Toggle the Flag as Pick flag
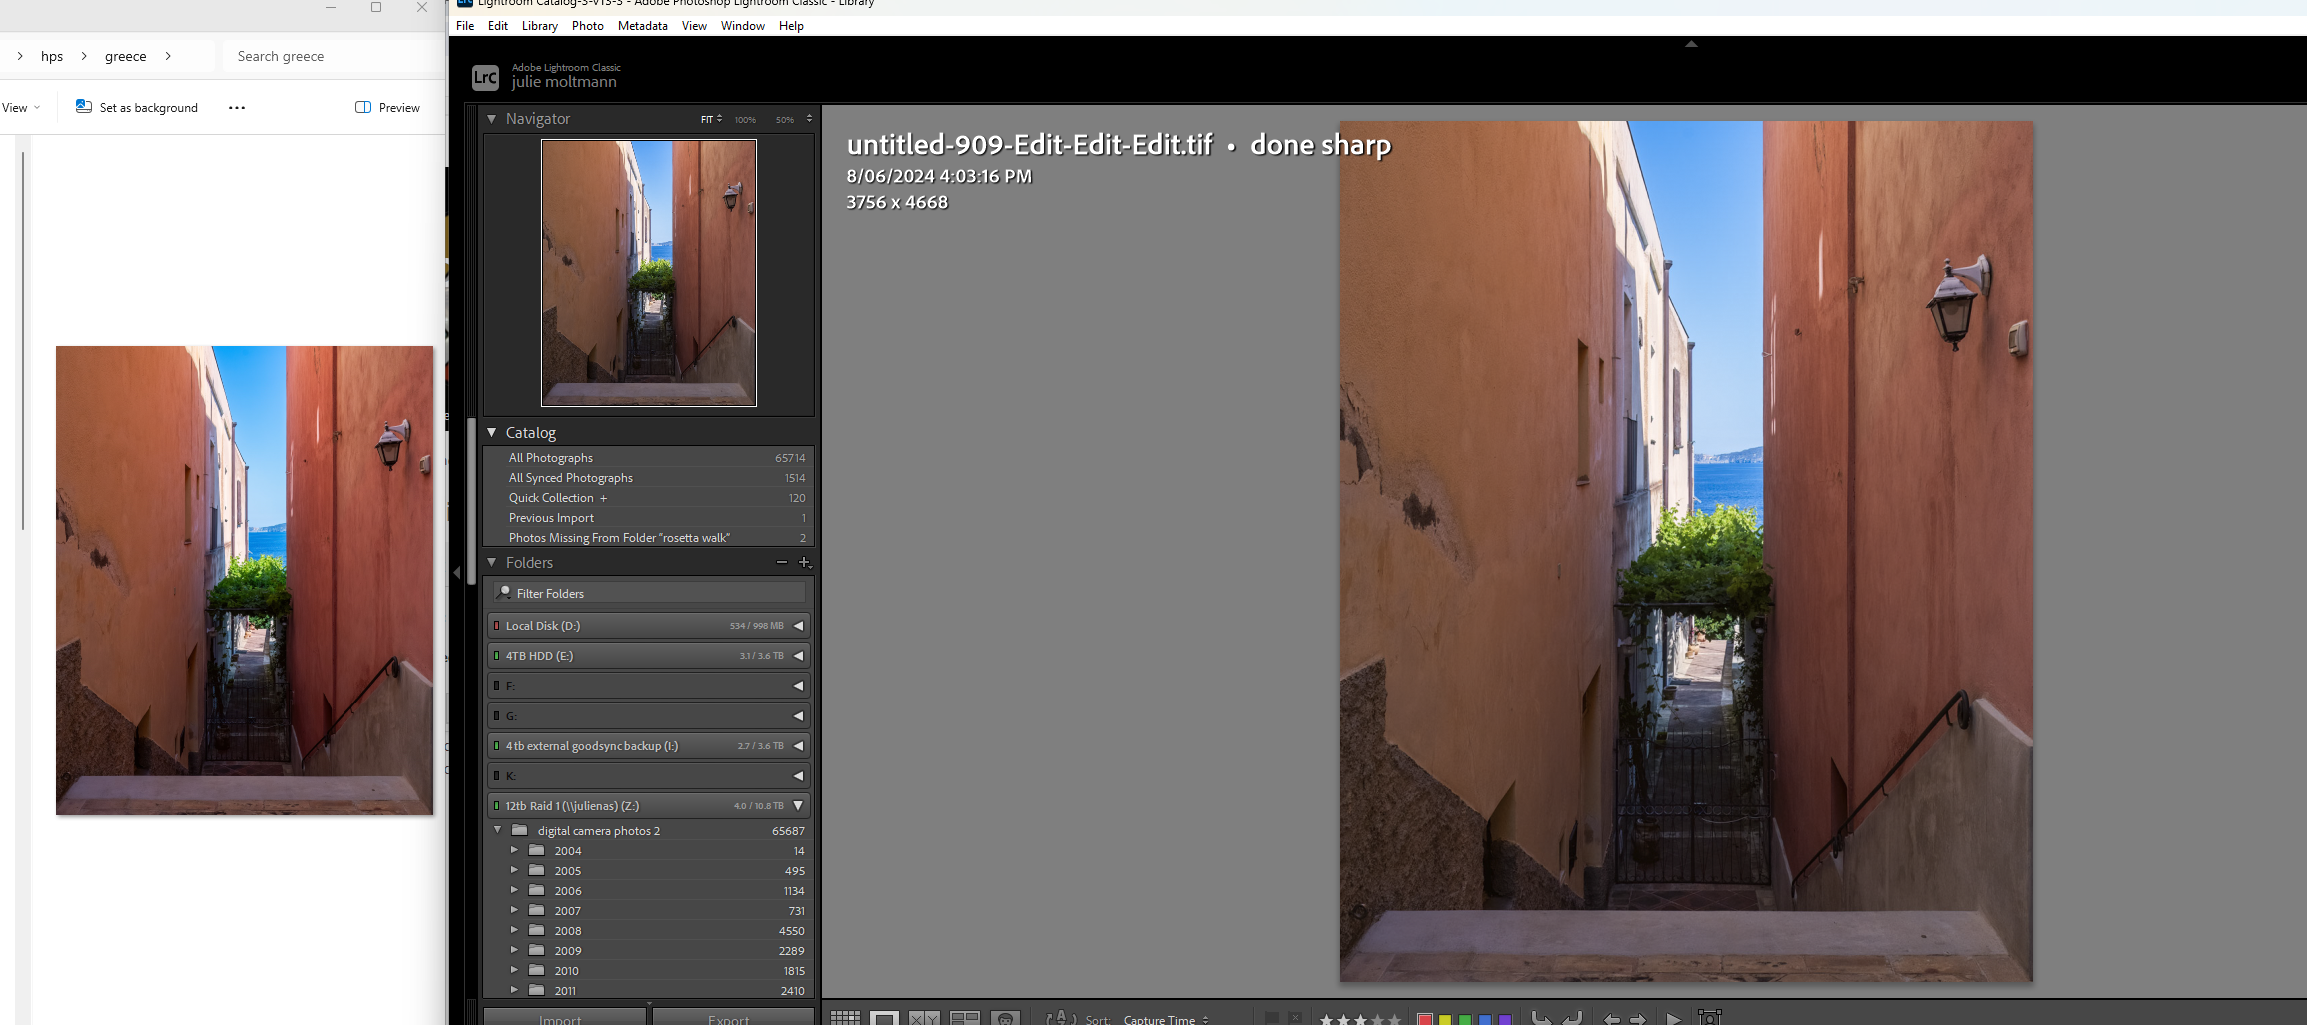The image size is (2307, 1025). (x=1271, y=1018)
